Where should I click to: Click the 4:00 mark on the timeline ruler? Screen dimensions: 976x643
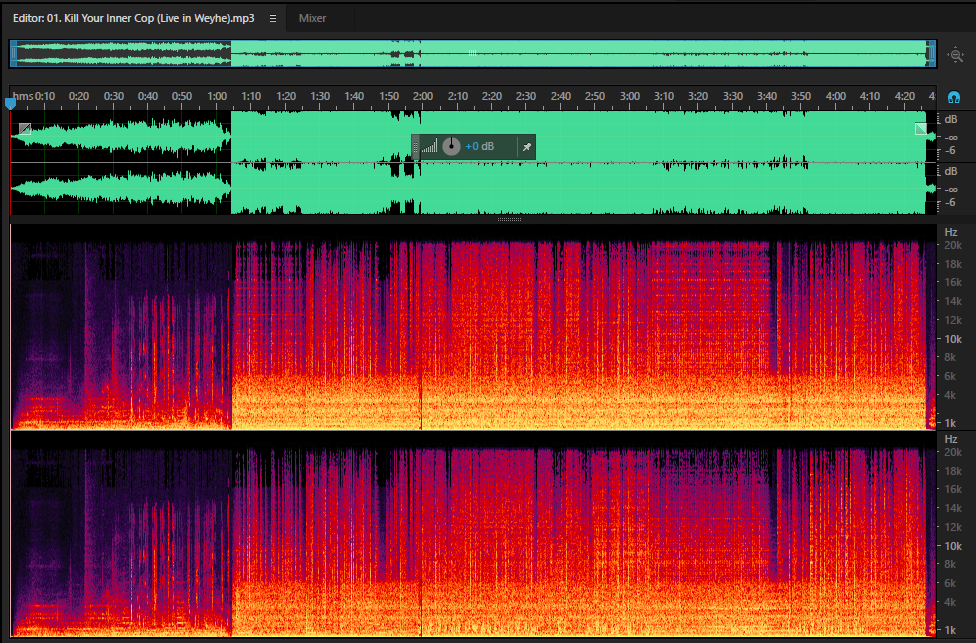coord(835,96)
